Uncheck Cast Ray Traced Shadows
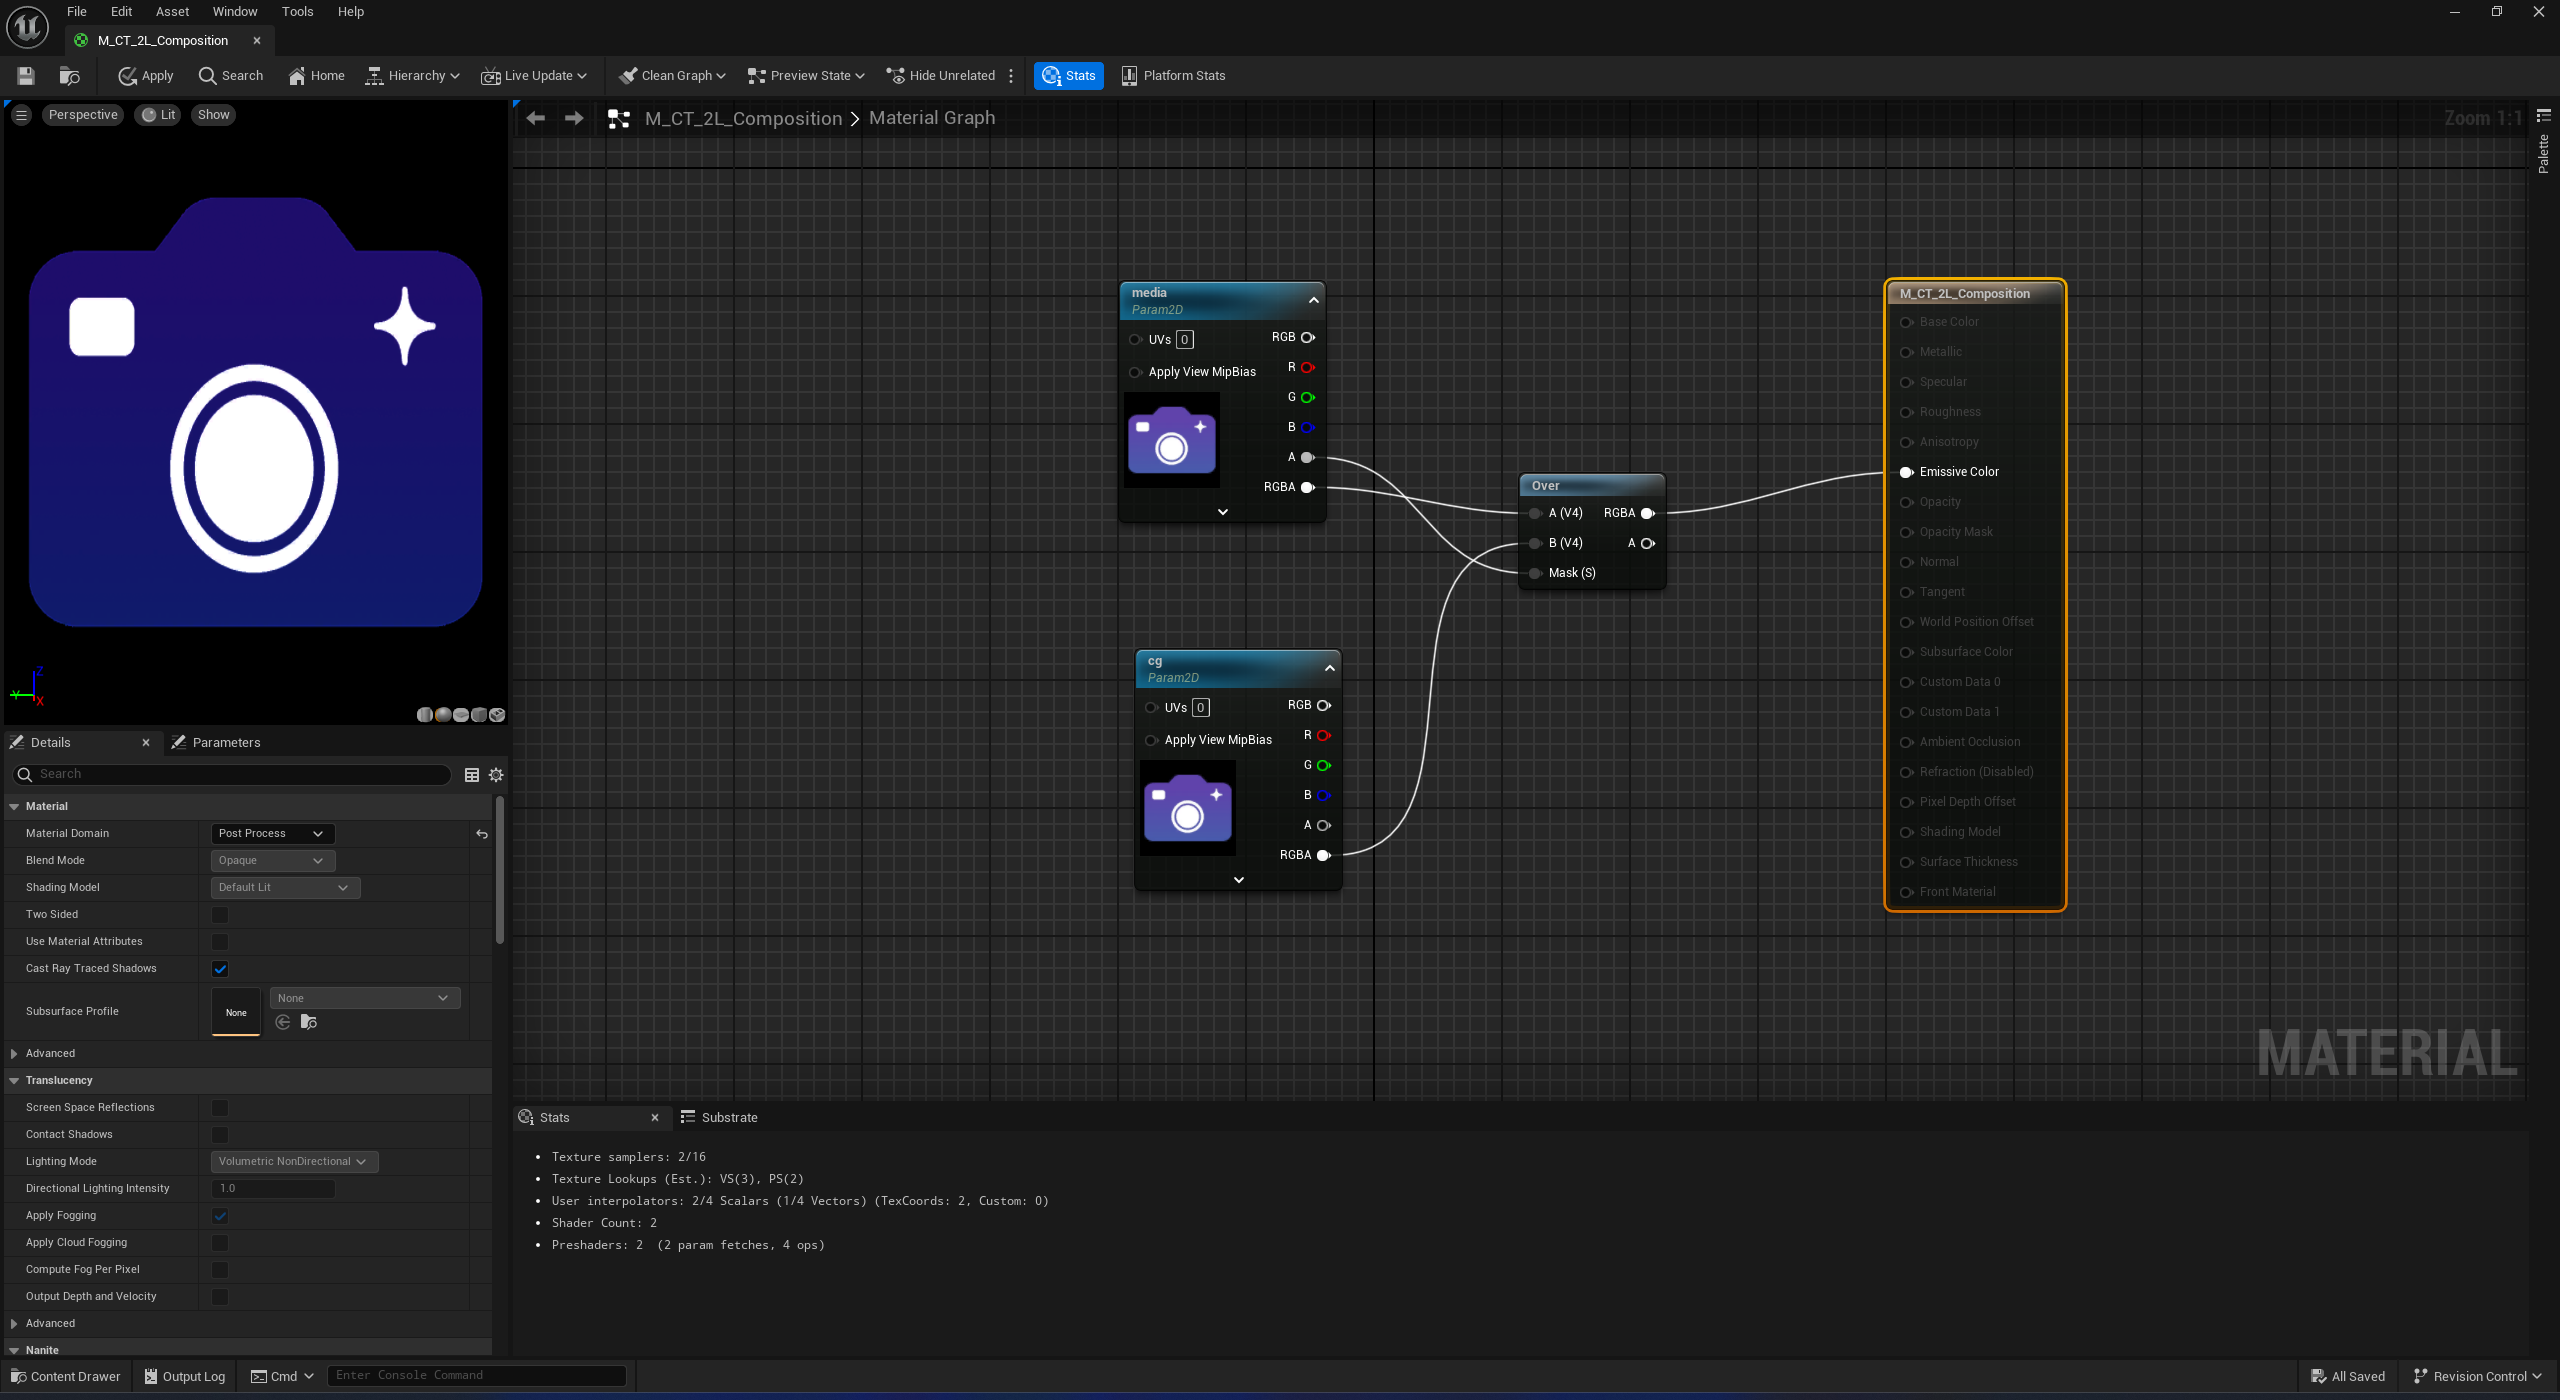Viewport: 2560px width, 1400px height. coord(220,969)
